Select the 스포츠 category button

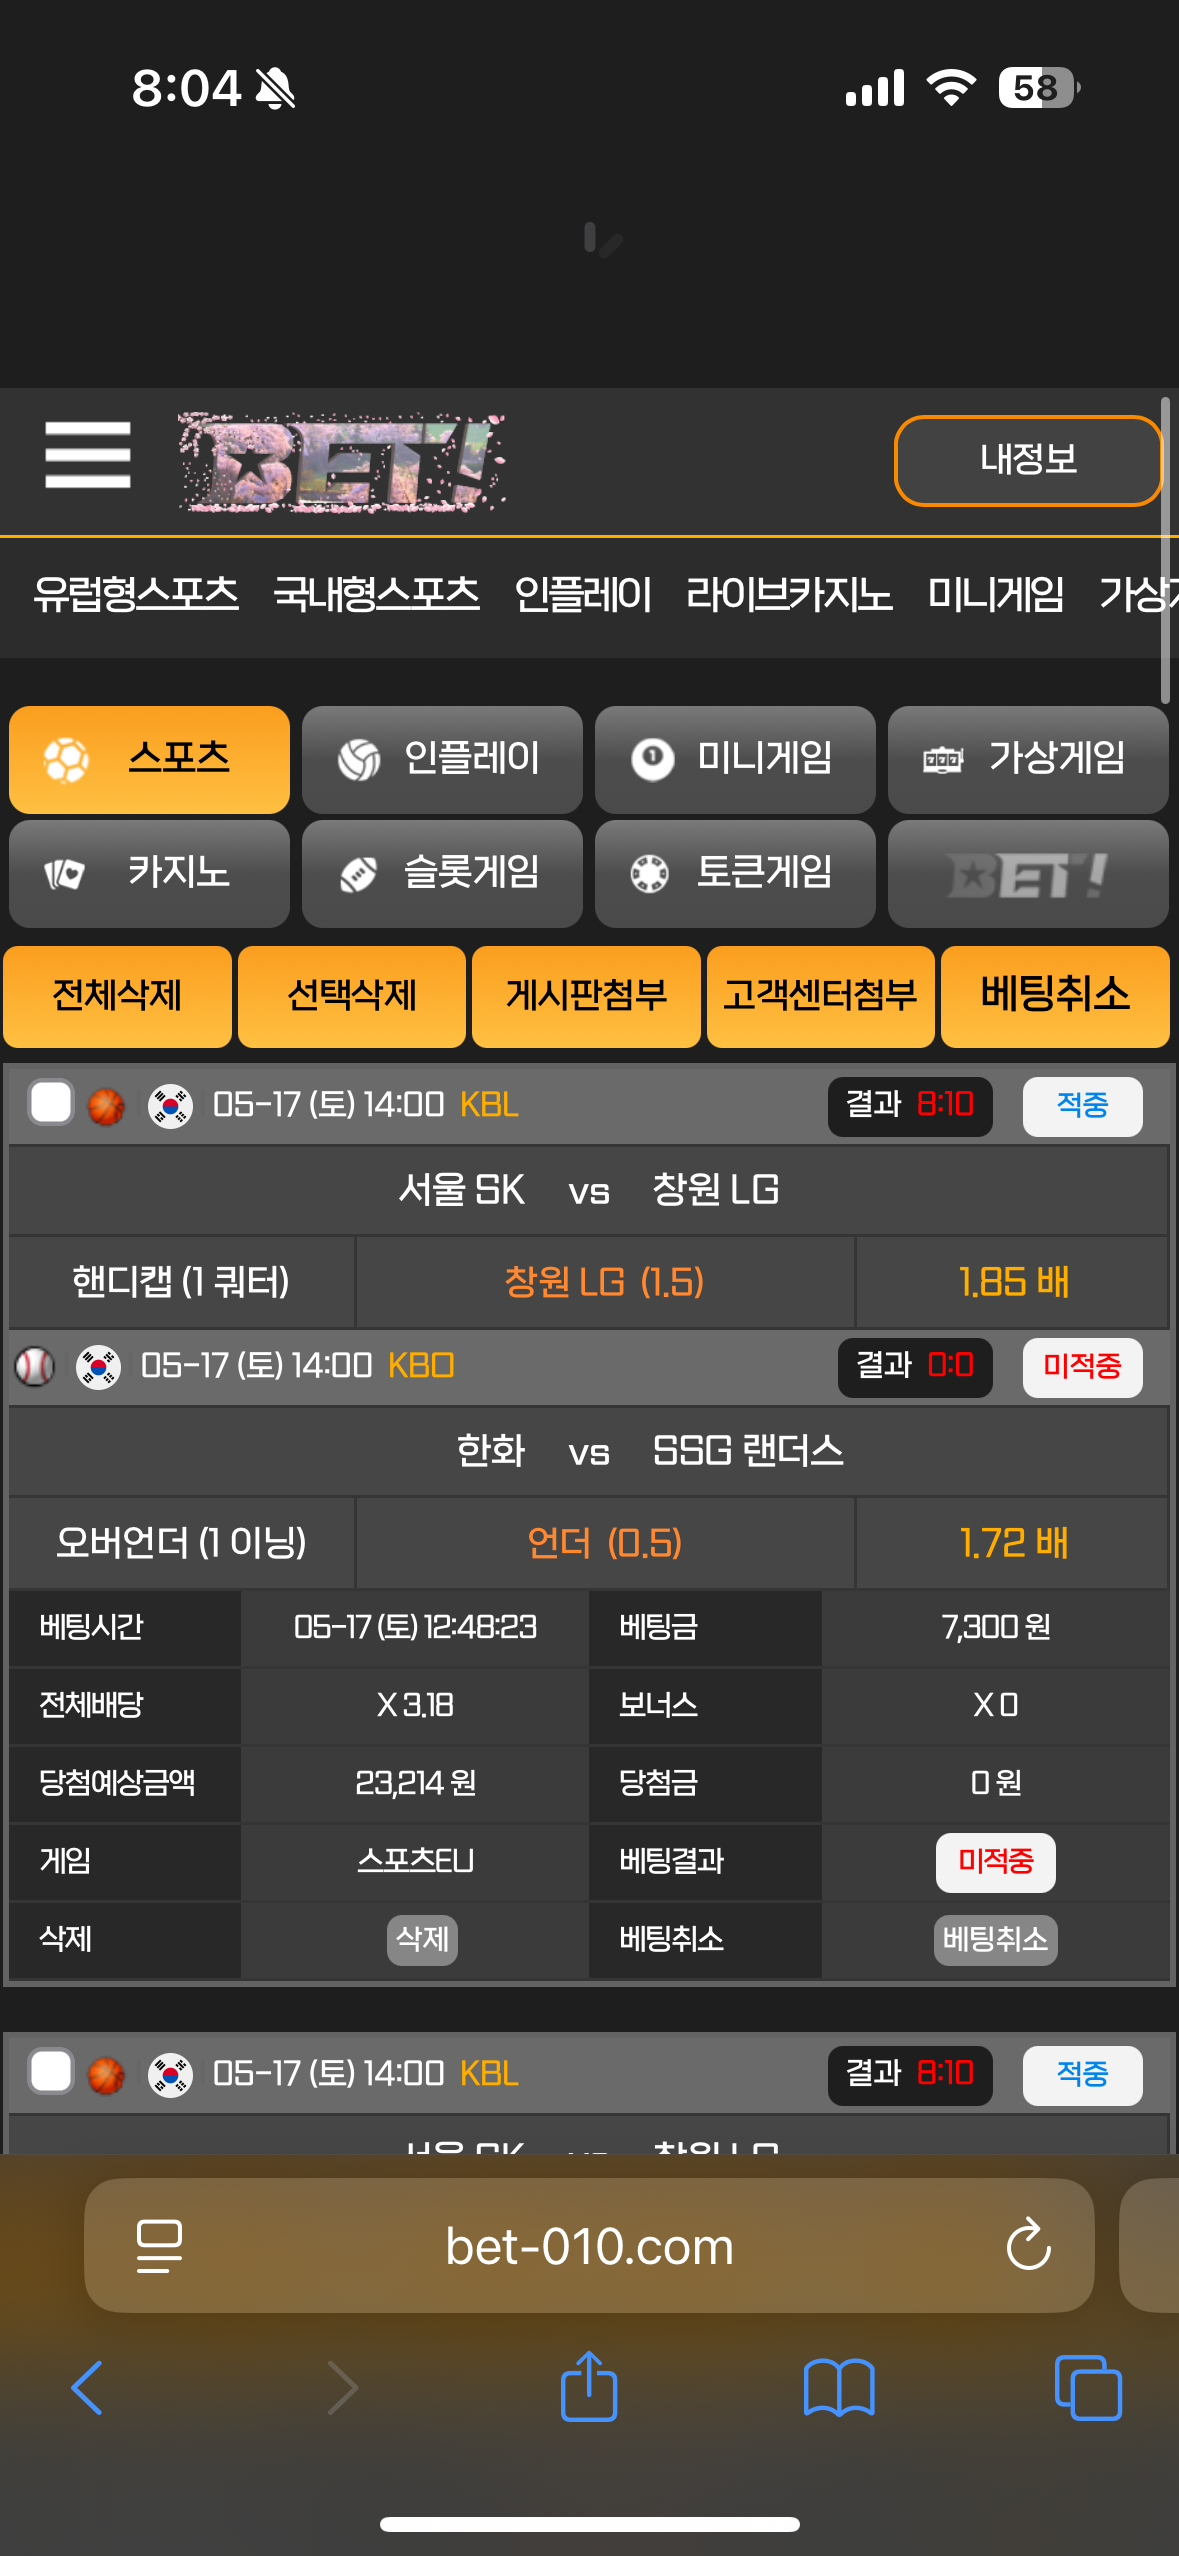tap(149, 759)
